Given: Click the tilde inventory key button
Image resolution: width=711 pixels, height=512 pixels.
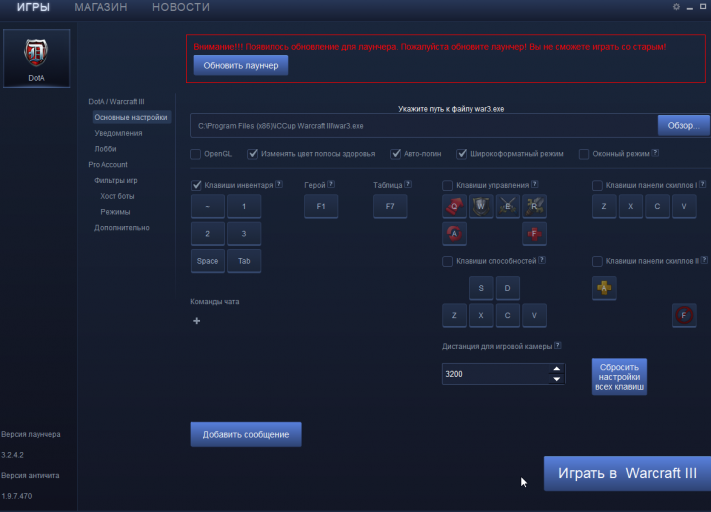Looking at the screenshot, I should (x=208, y=206).
